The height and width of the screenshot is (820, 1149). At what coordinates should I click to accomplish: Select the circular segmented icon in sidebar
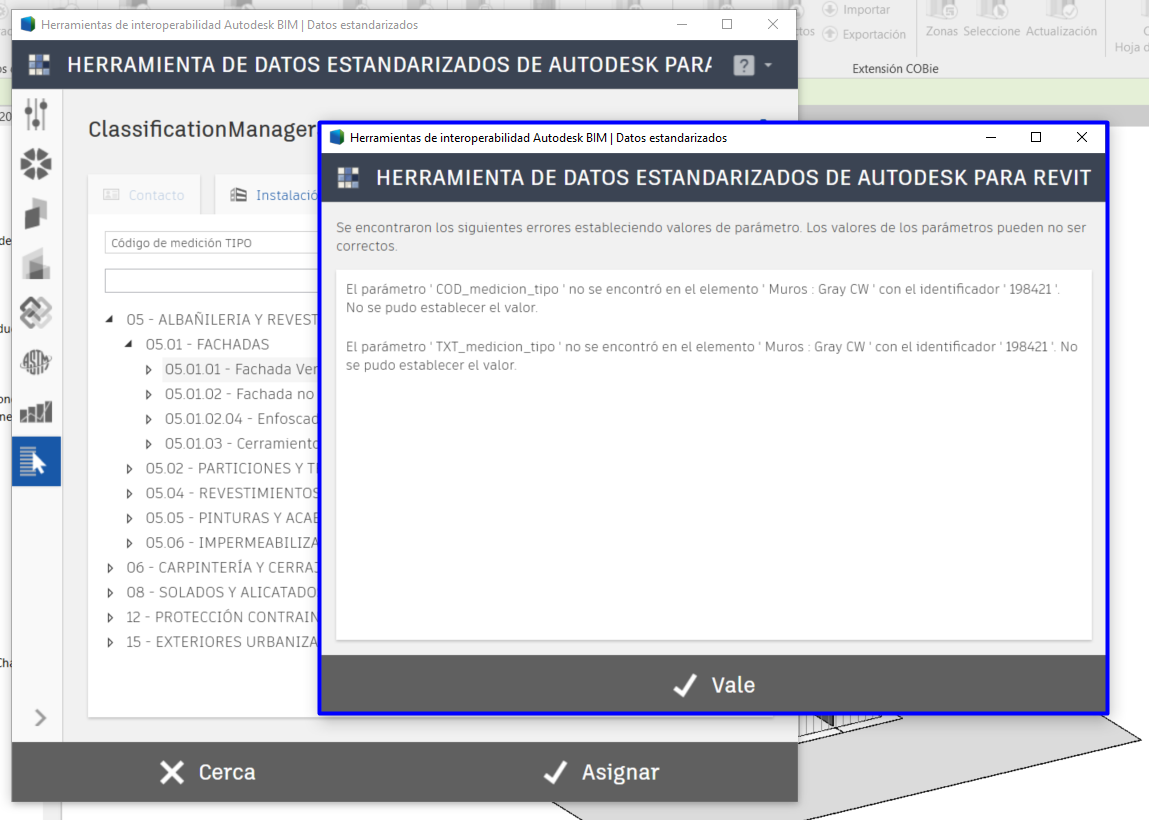(36, 163)
